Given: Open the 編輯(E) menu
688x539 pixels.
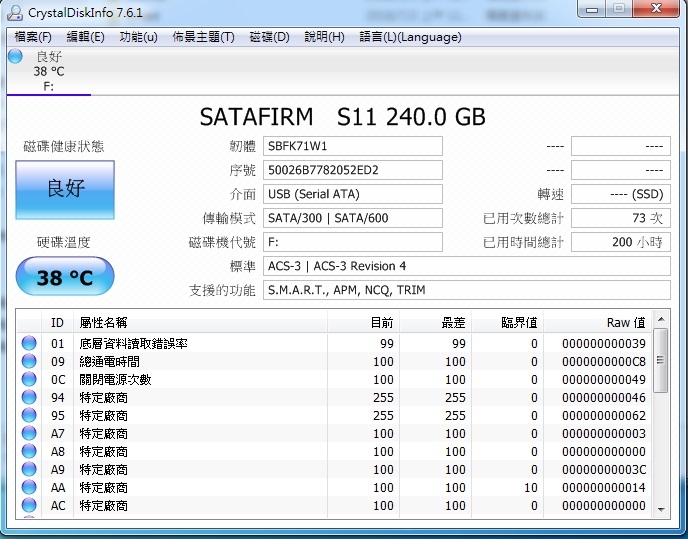Looking at the screenshot, I should [x=85, y=37].
